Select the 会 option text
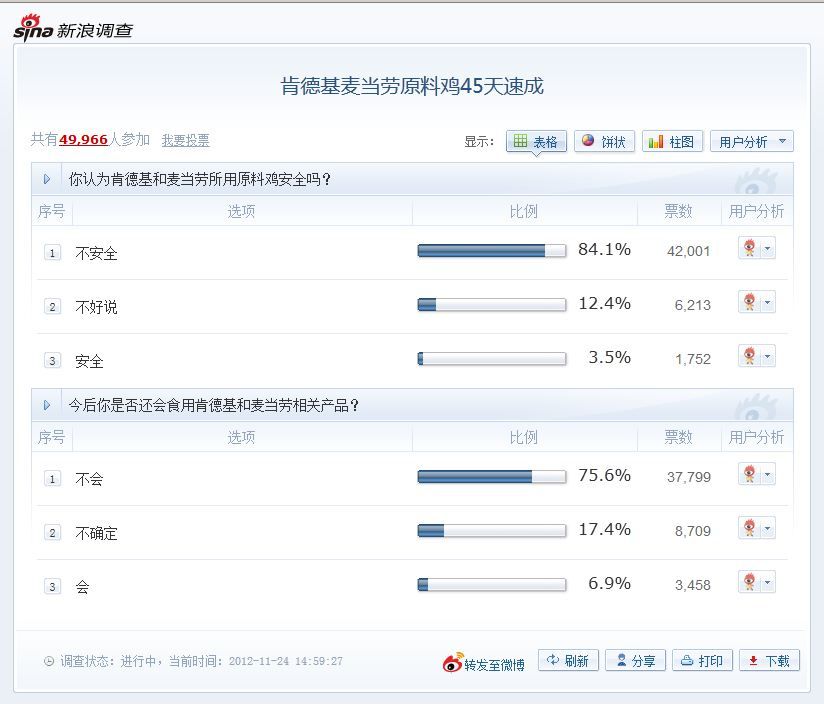The image size is (824, 704). coord(83,586)
